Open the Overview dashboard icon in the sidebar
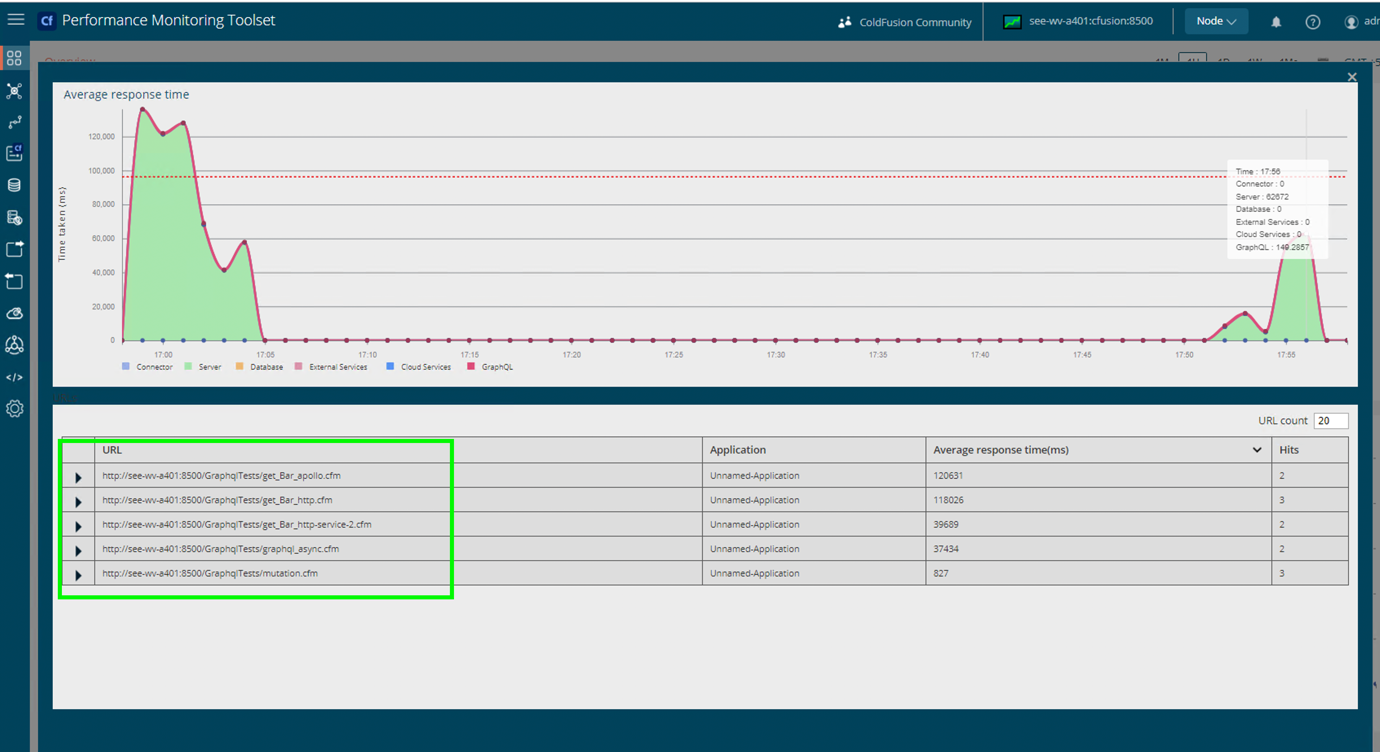The height and width of the screenshot is (752, 1380). click(14, 57)
